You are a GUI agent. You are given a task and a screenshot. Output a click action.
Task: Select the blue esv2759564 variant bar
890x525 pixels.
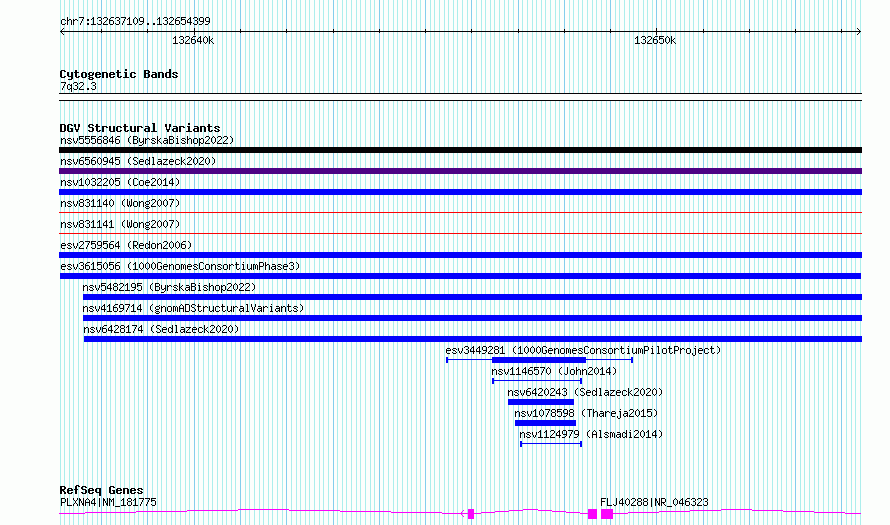[x=460, y=255]
